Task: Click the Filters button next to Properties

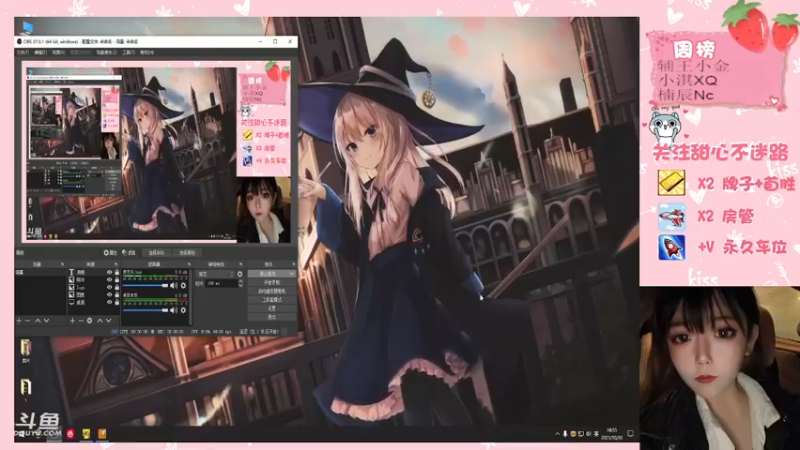Action: pyautogui.click(x=129, y=253)
